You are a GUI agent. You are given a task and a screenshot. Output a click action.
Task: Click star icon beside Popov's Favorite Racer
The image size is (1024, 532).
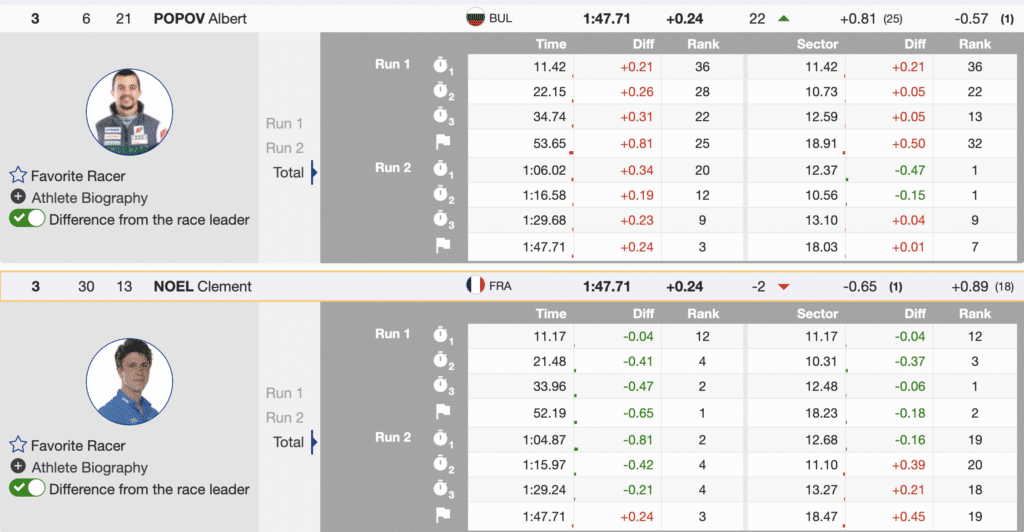click(x=18, y=175)
